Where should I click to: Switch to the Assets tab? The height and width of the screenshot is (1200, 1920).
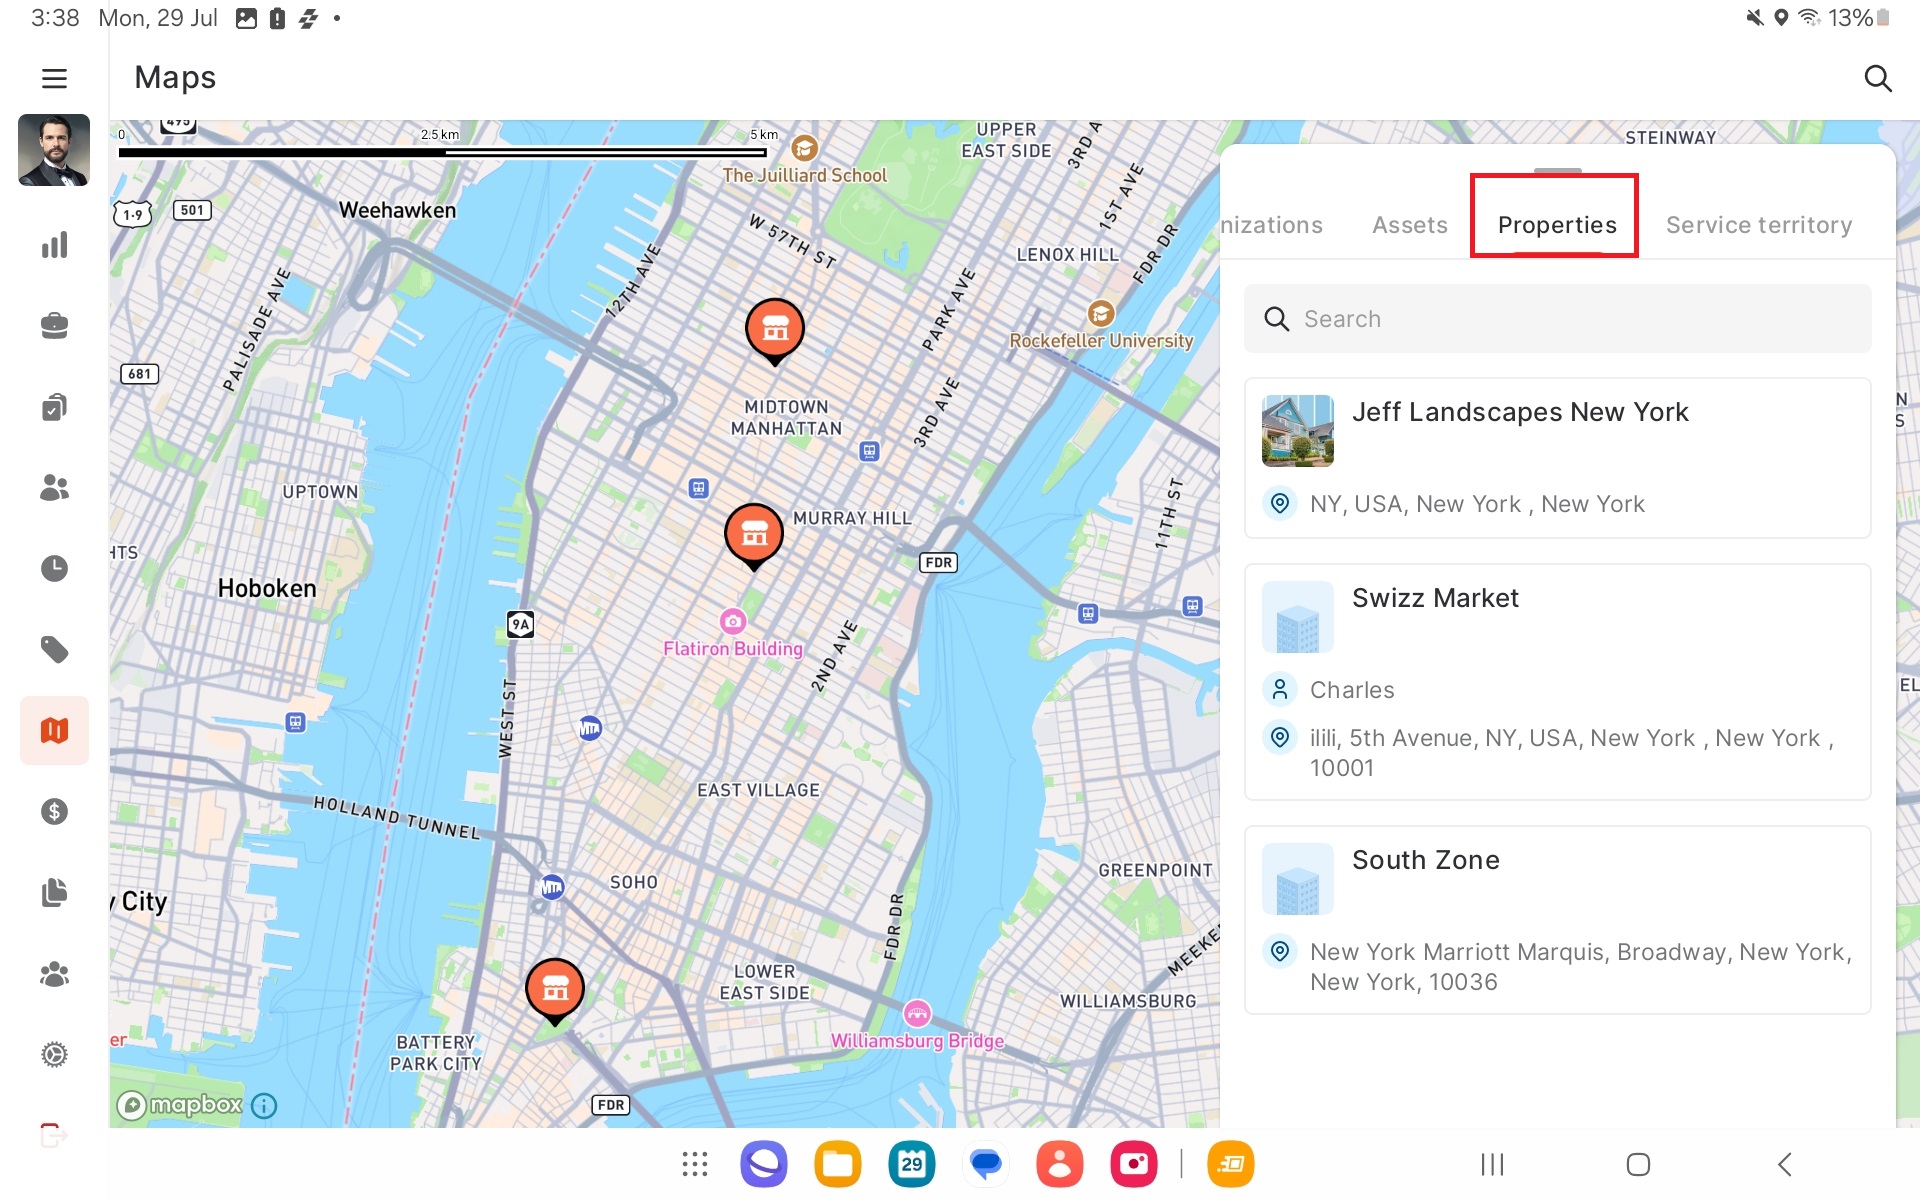(1409, 225)
